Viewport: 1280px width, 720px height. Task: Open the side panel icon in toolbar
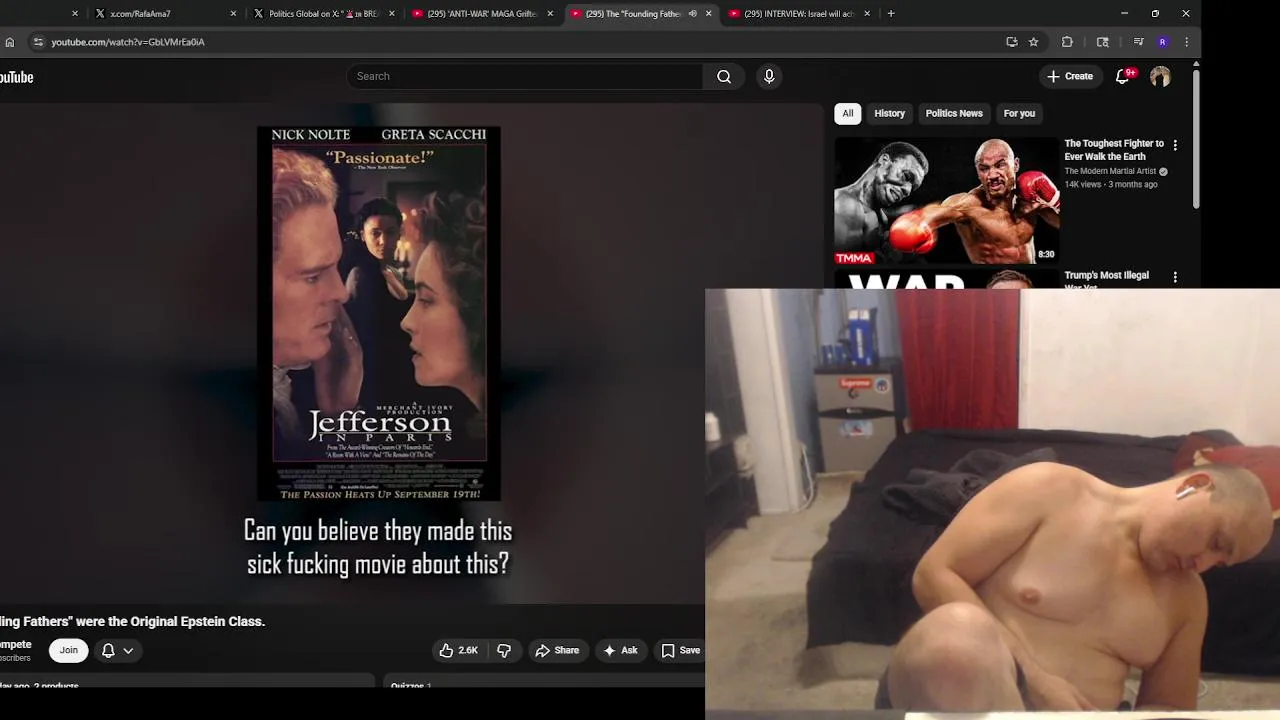click(x=1103, y=42)
